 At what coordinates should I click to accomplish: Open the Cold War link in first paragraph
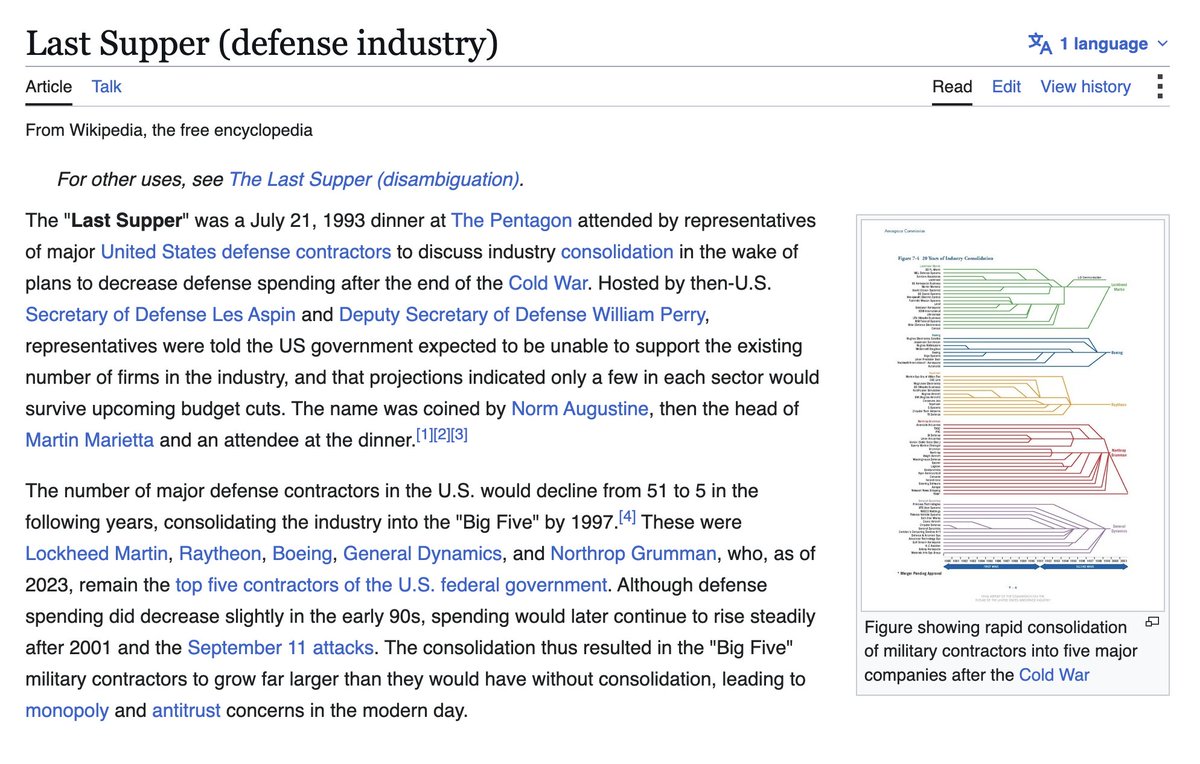(548, 283)
